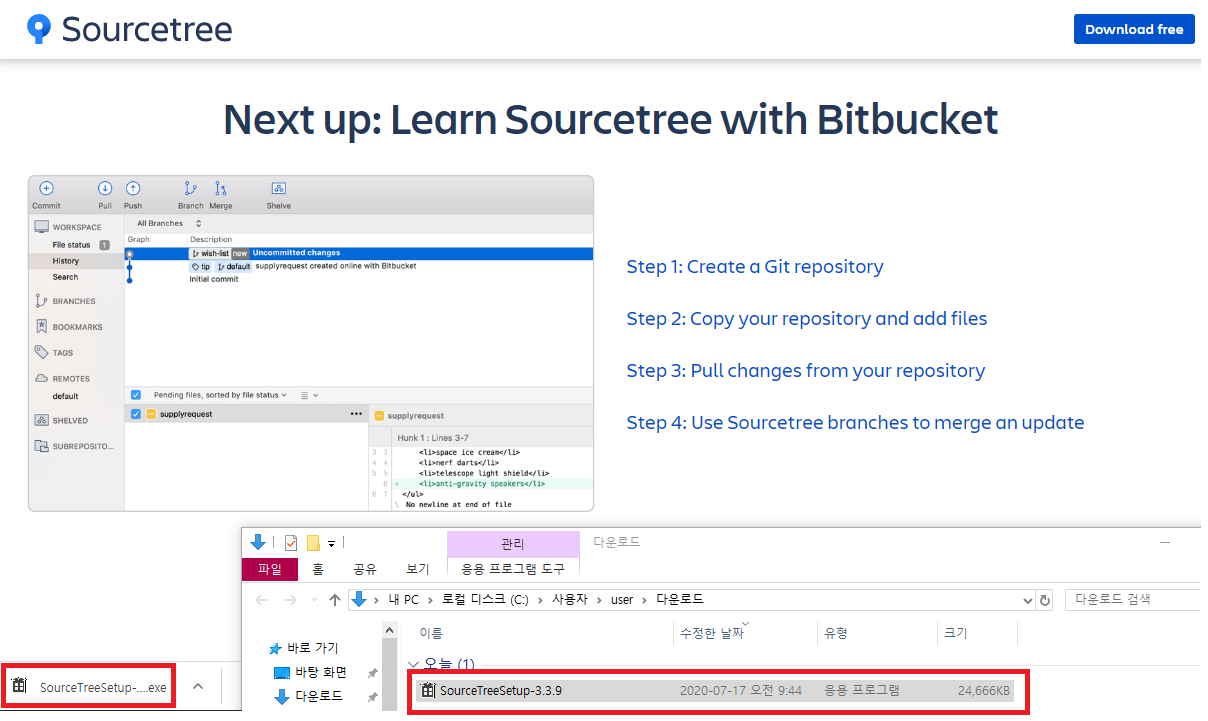Viewport: 1208px width, 721px height.
Task: Select 바로 가기 in navigation pane
Action: click(313, 647)
